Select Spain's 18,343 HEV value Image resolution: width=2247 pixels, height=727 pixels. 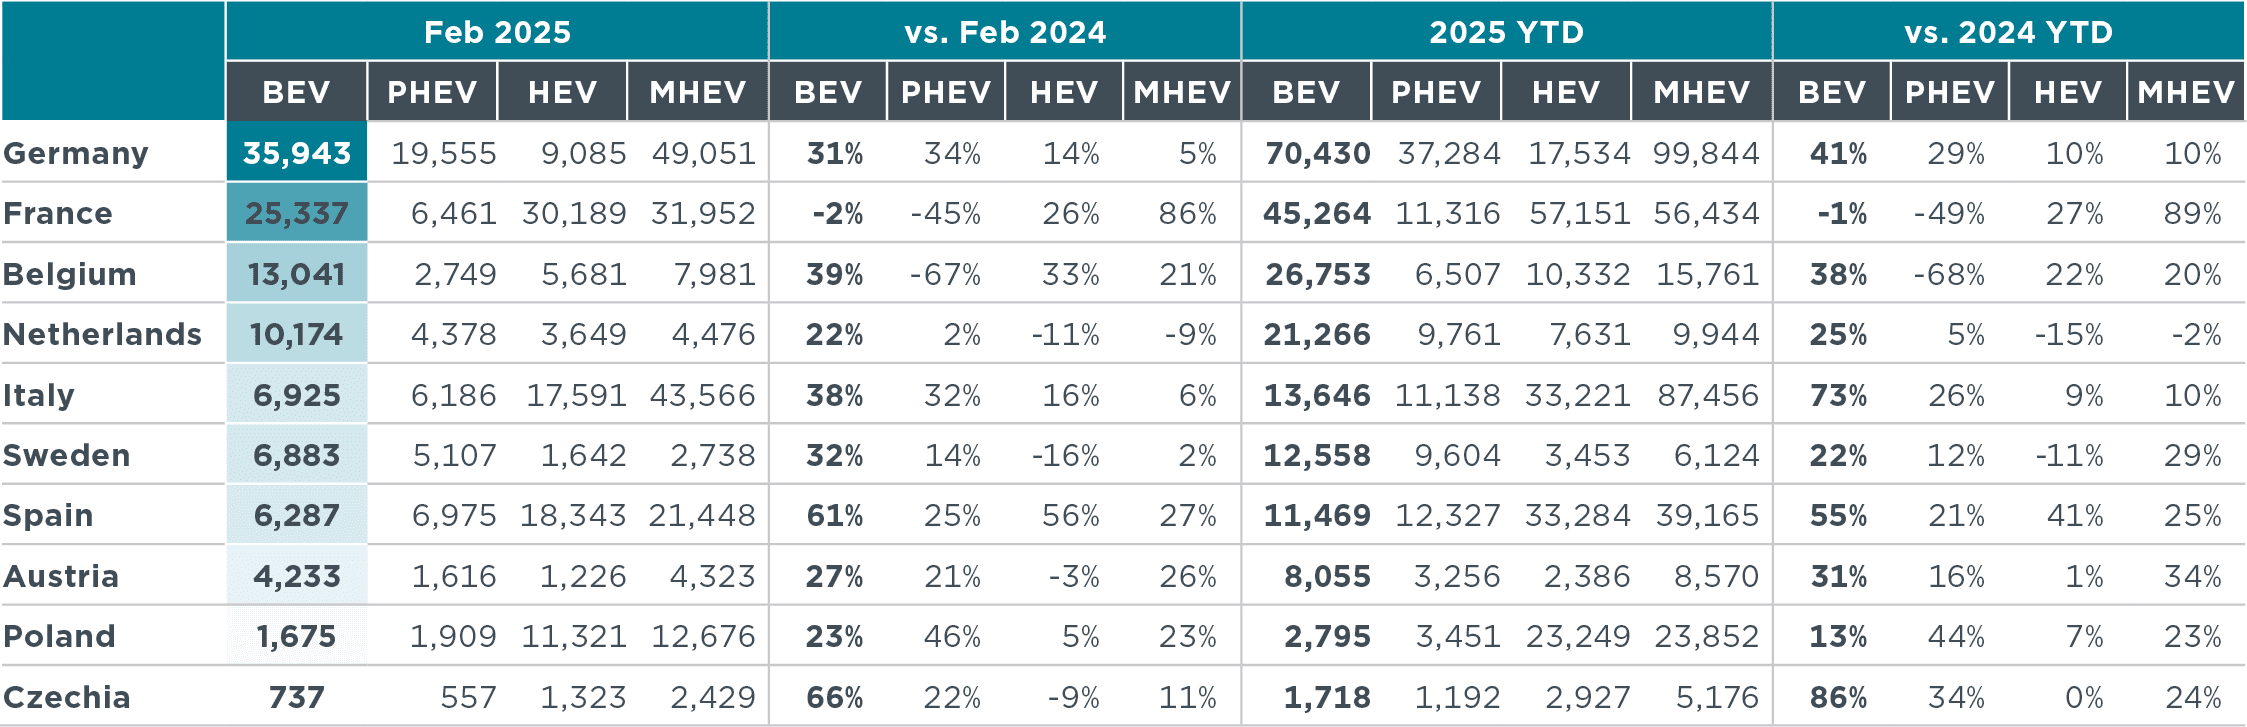point(573,515)
